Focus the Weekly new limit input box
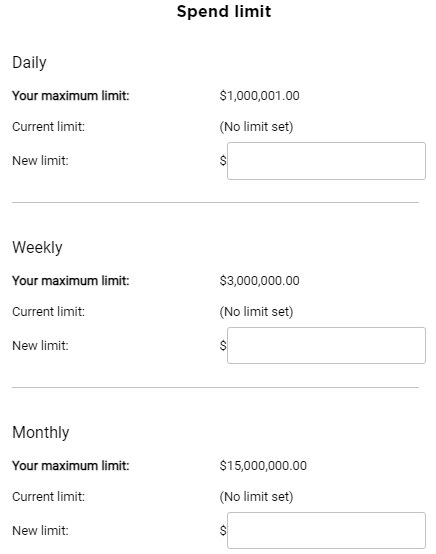 tap(326, 345)
